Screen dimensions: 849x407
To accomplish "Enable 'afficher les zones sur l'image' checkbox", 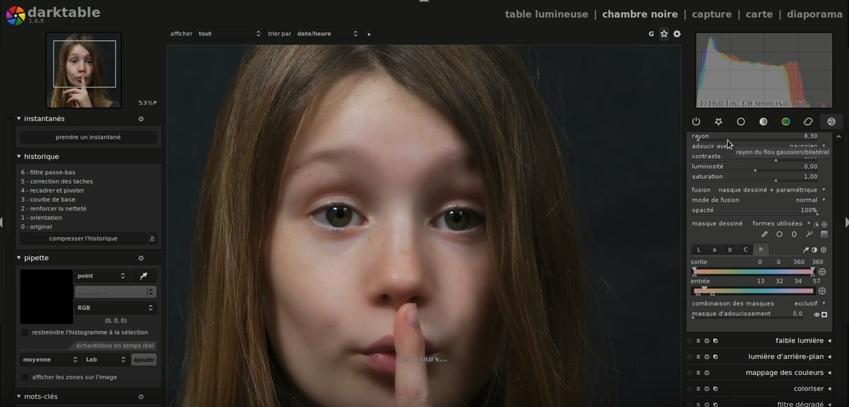I will 25,377.
